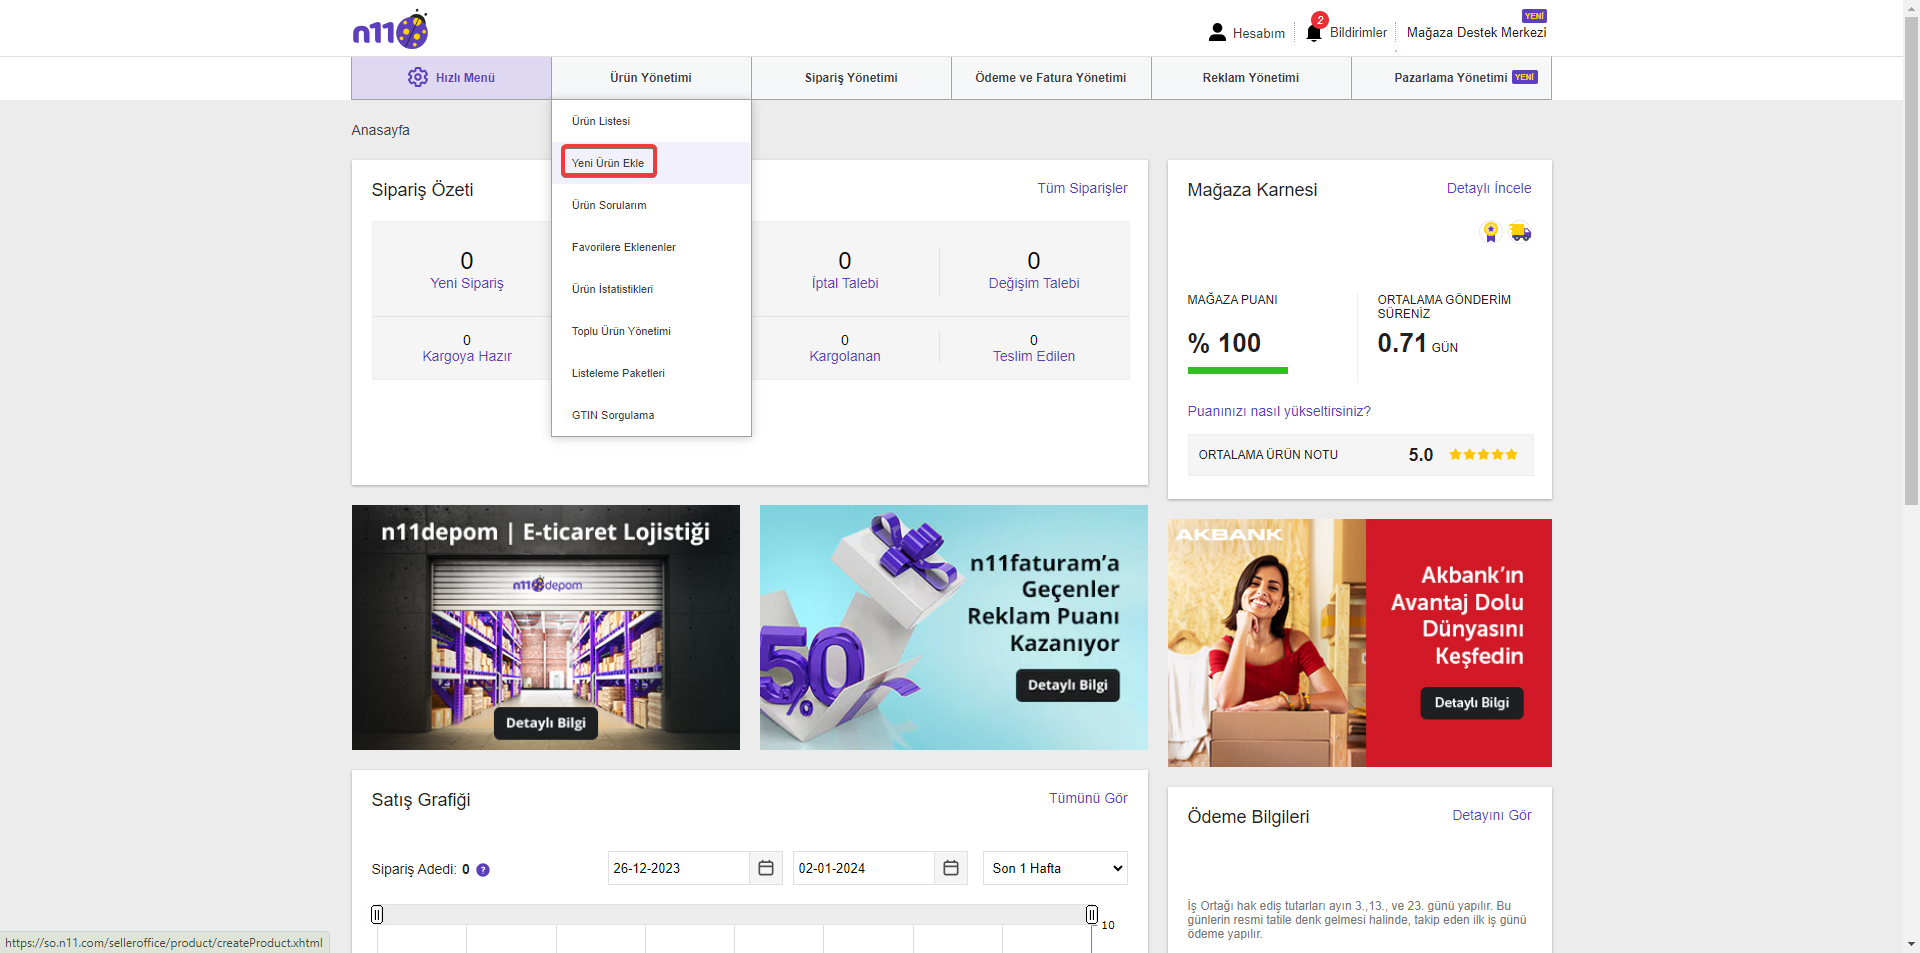Open Bildirimler notification bell
Image resolution: width=1920 pixels, height=953 pixels.
(1314, 32)
